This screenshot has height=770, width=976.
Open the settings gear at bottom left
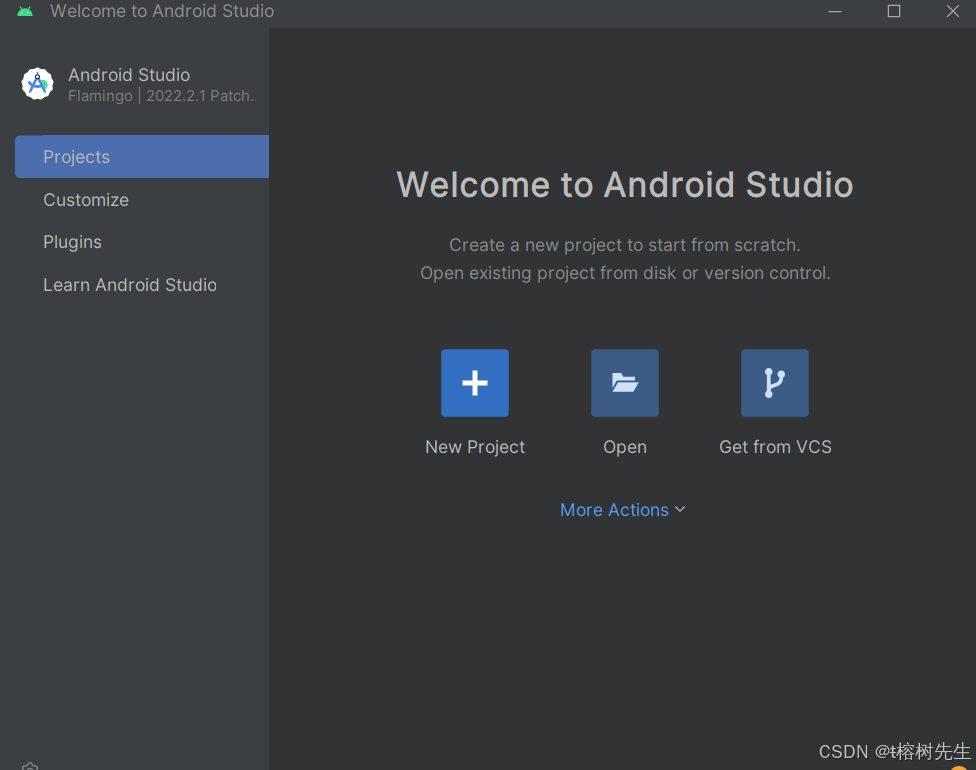point(30,766)
